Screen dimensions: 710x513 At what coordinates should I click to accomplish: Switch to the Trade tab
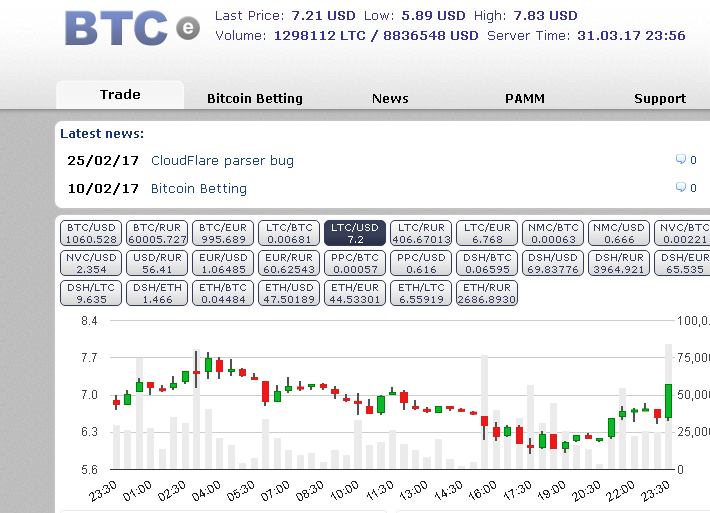(x=120, y=95)
